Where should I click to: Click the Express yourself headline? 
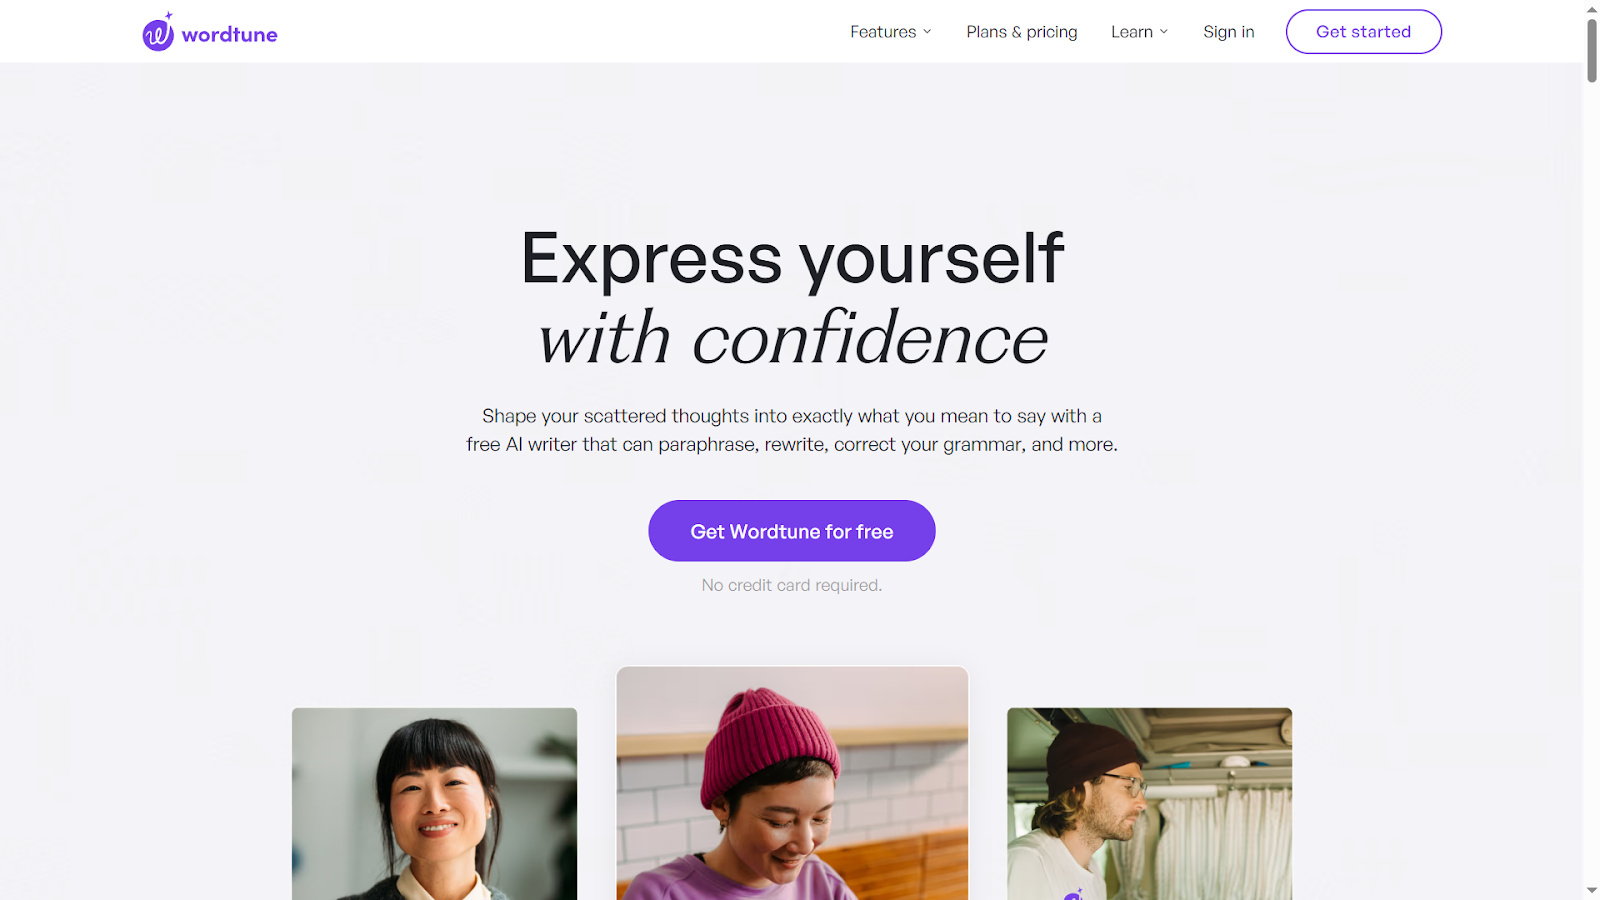pos(792,258)
